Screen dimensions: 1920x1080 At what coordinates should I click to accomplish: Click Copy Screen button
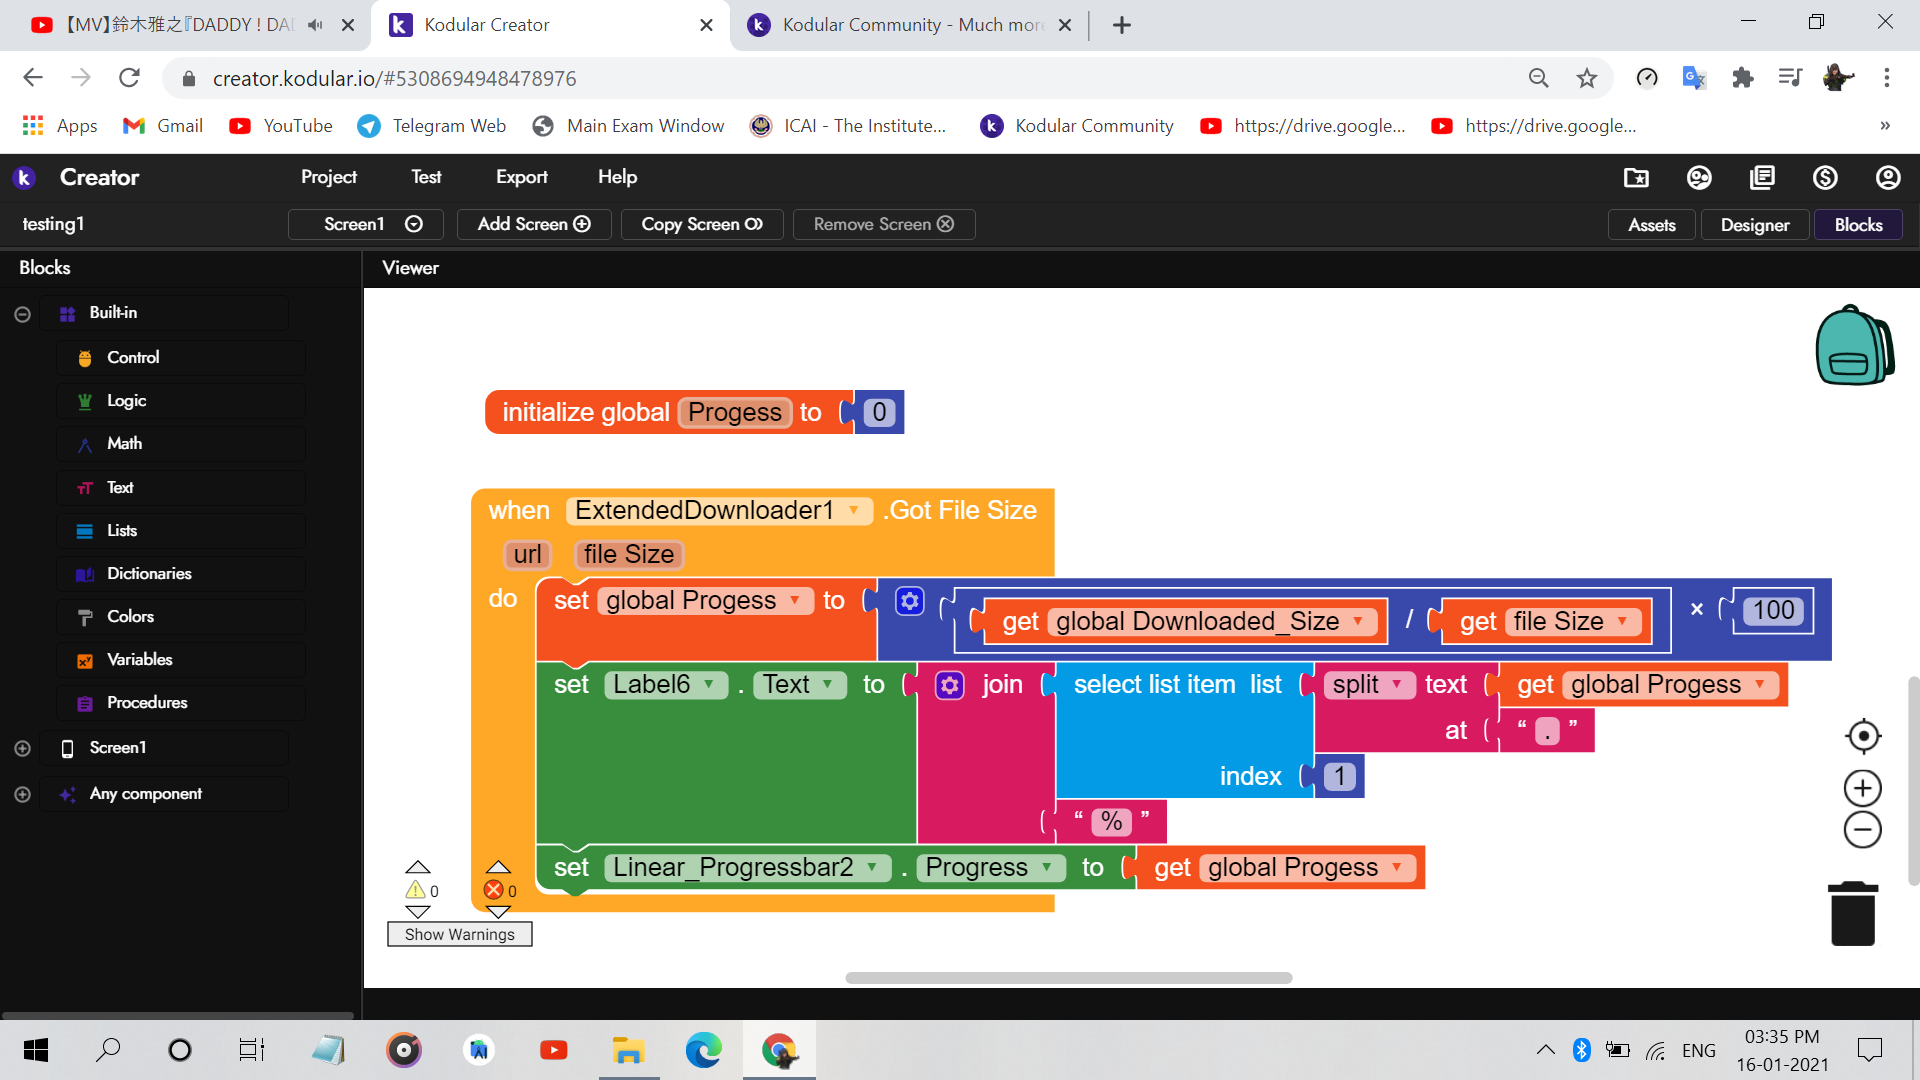[x=701, y=224]
